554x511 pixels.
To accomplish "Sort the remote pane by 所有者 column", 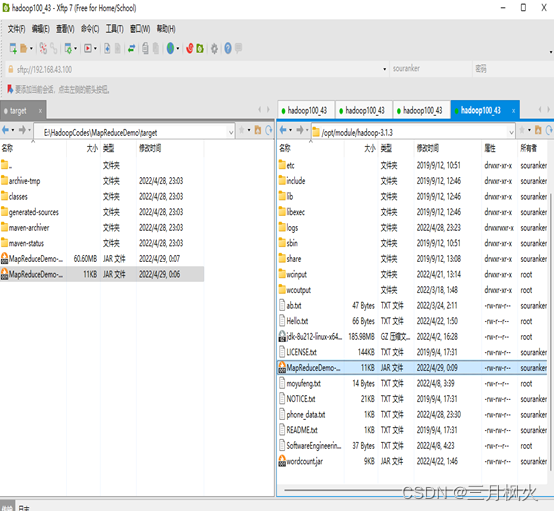I will tap(533, 148).
